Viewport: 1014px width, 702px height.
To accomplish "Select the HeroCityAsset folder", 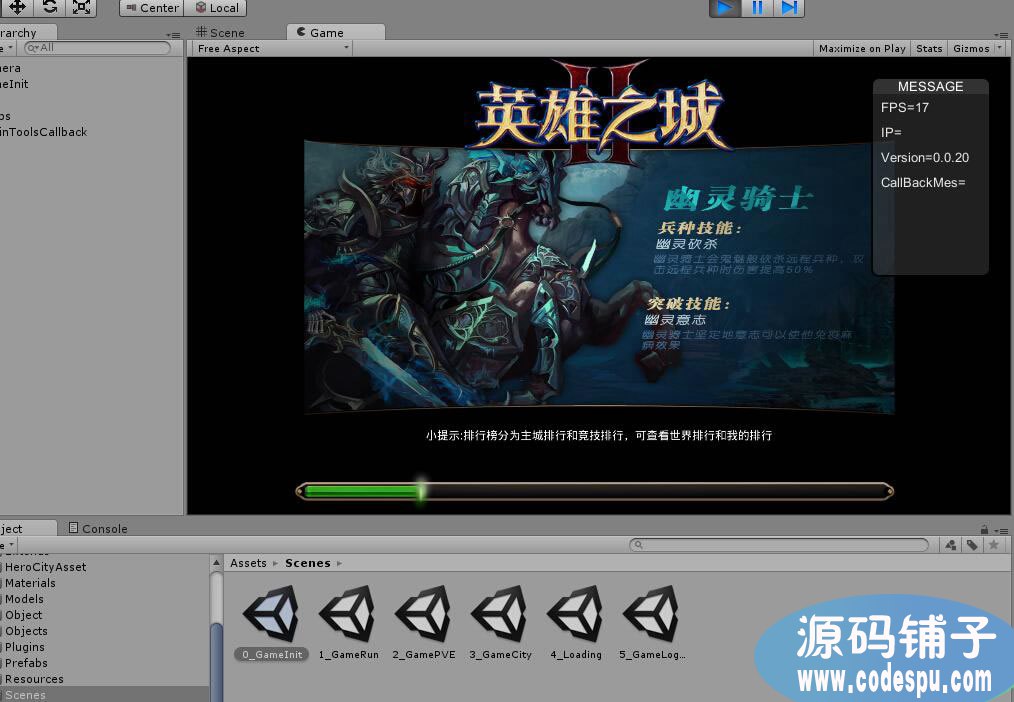I will [45, 567].
